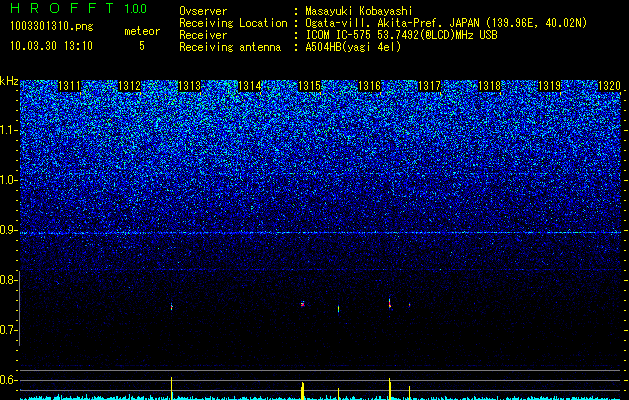Click the 1315 time marker
This screenshot has width=629, height=400.
[x=309, y=86]
